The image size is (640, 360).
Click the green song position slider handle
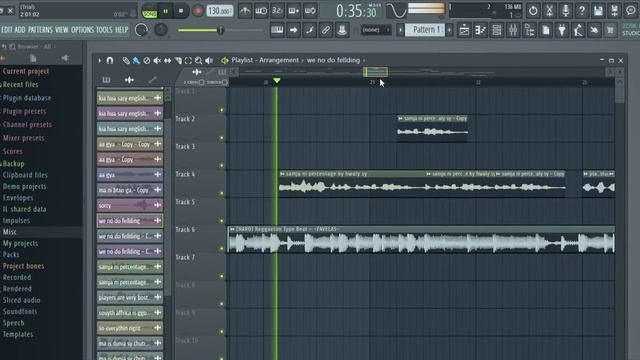point(221,30)
